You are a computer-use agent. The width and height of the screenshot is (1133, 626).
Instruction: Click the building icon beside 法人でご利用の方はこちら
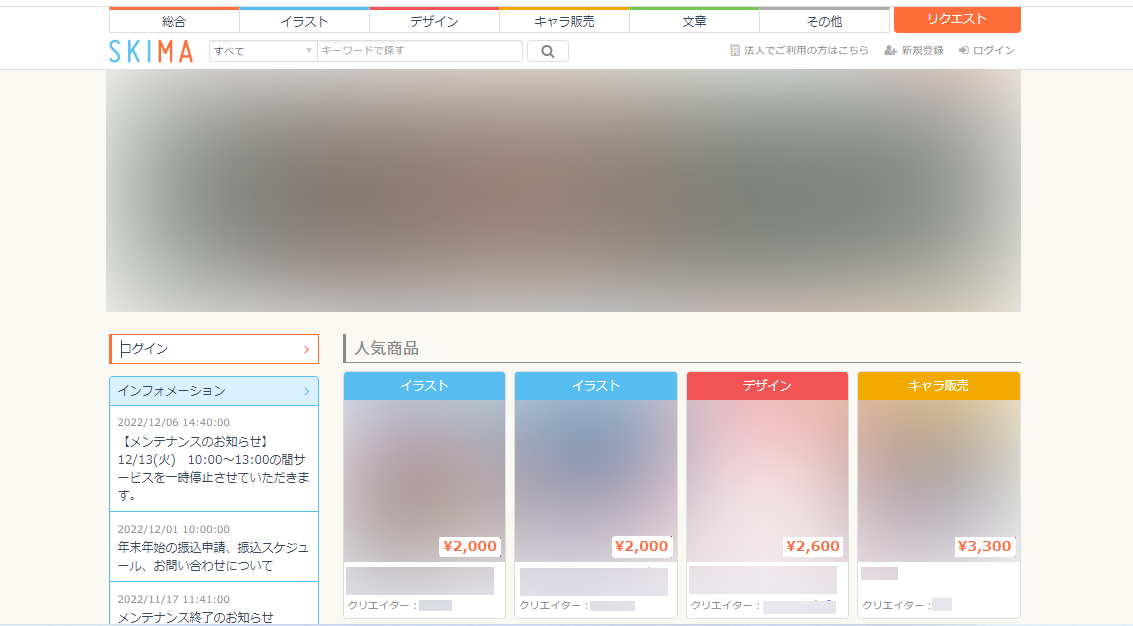733,48
